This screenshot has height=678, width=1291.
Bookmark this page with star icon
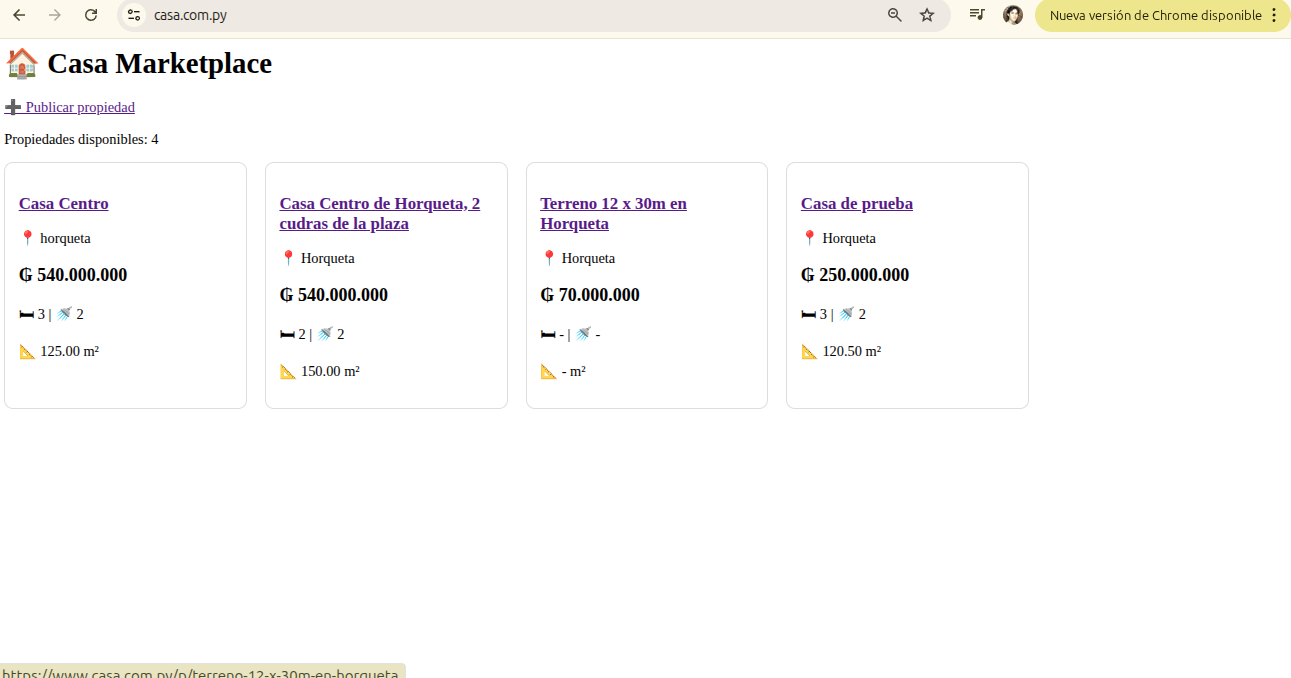coord(927,15)
